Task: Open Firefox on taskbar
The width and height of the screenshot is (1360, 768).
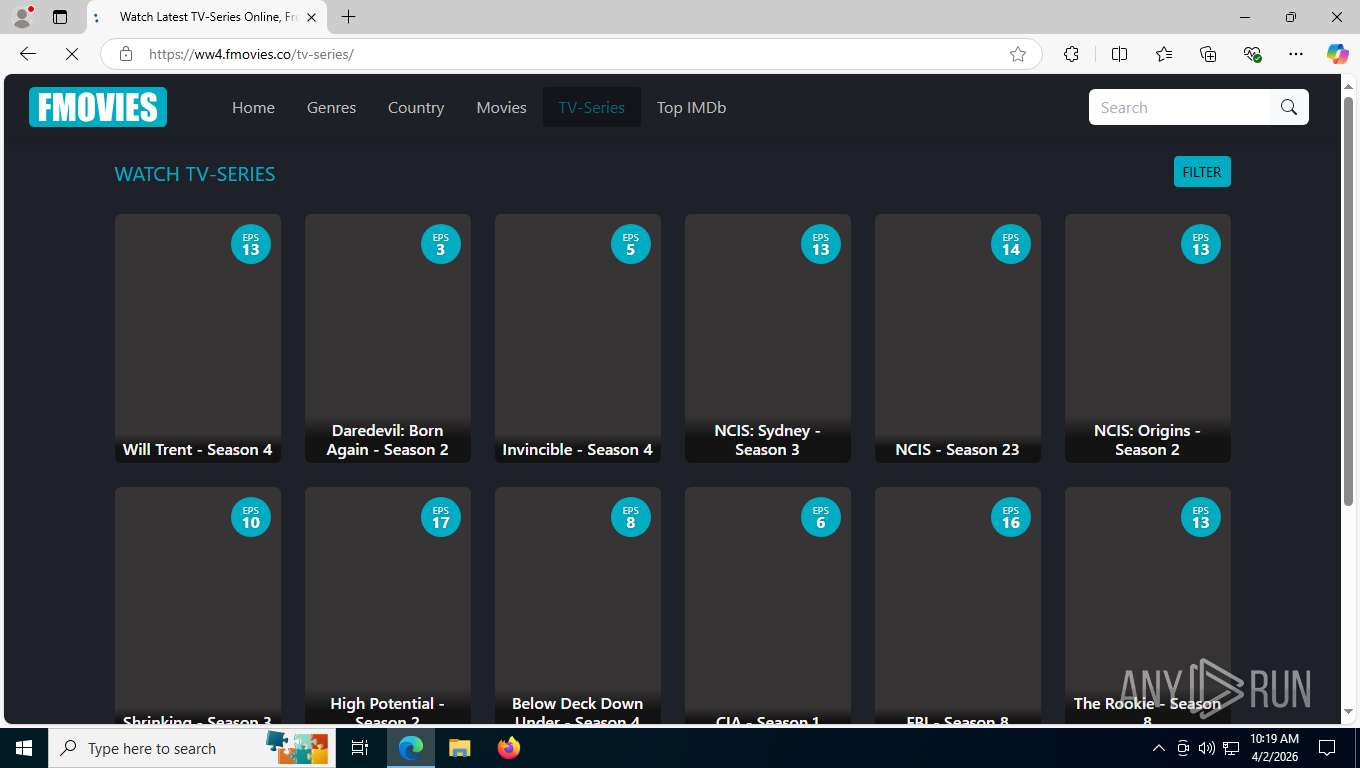Action: [509, 748]
